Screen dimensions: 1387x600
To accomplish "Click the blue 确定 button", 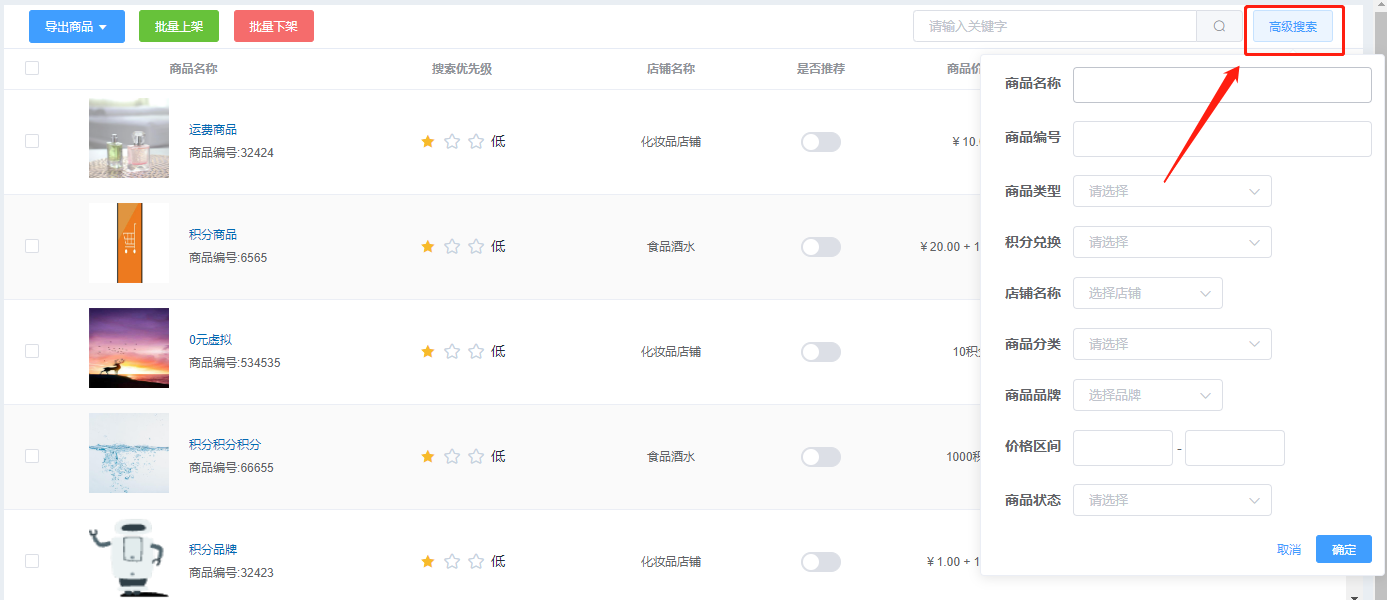I will pos(1344,549).
